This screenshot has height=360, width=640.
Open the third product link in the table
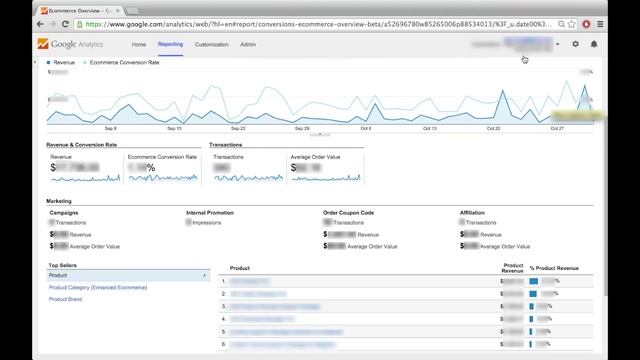pos(275,307)
